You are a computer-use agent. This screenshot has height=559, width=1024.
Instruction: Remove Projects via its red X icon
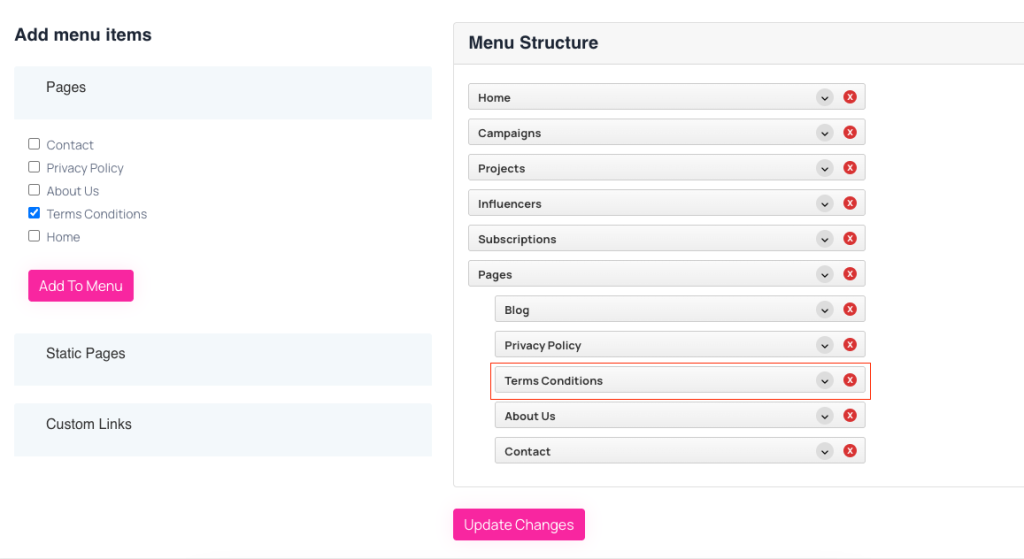[x=850, y=168]
